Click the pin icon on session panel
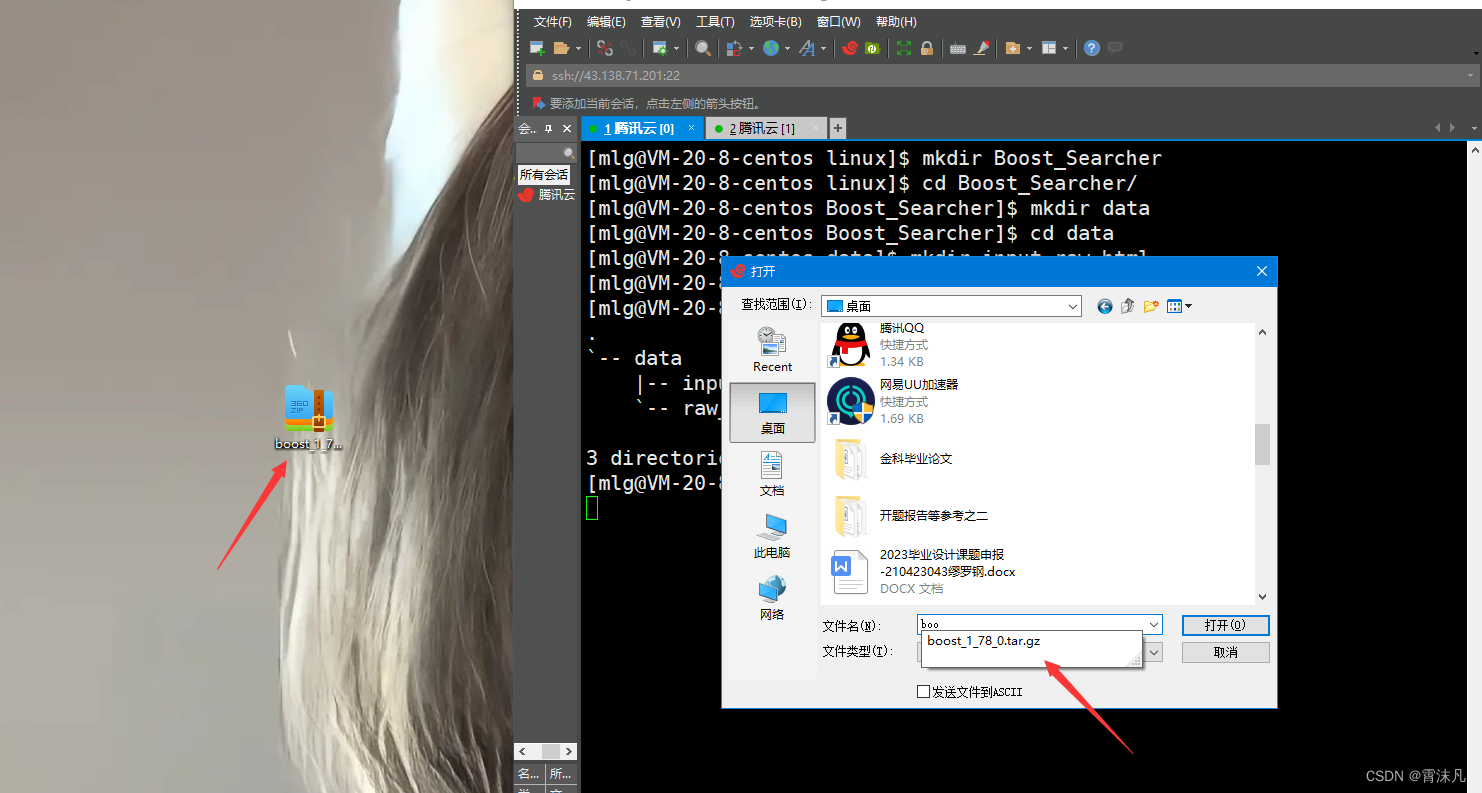The height and width of the screenshot is (793, 1482). pyautogui.click(x=548, y=129)
